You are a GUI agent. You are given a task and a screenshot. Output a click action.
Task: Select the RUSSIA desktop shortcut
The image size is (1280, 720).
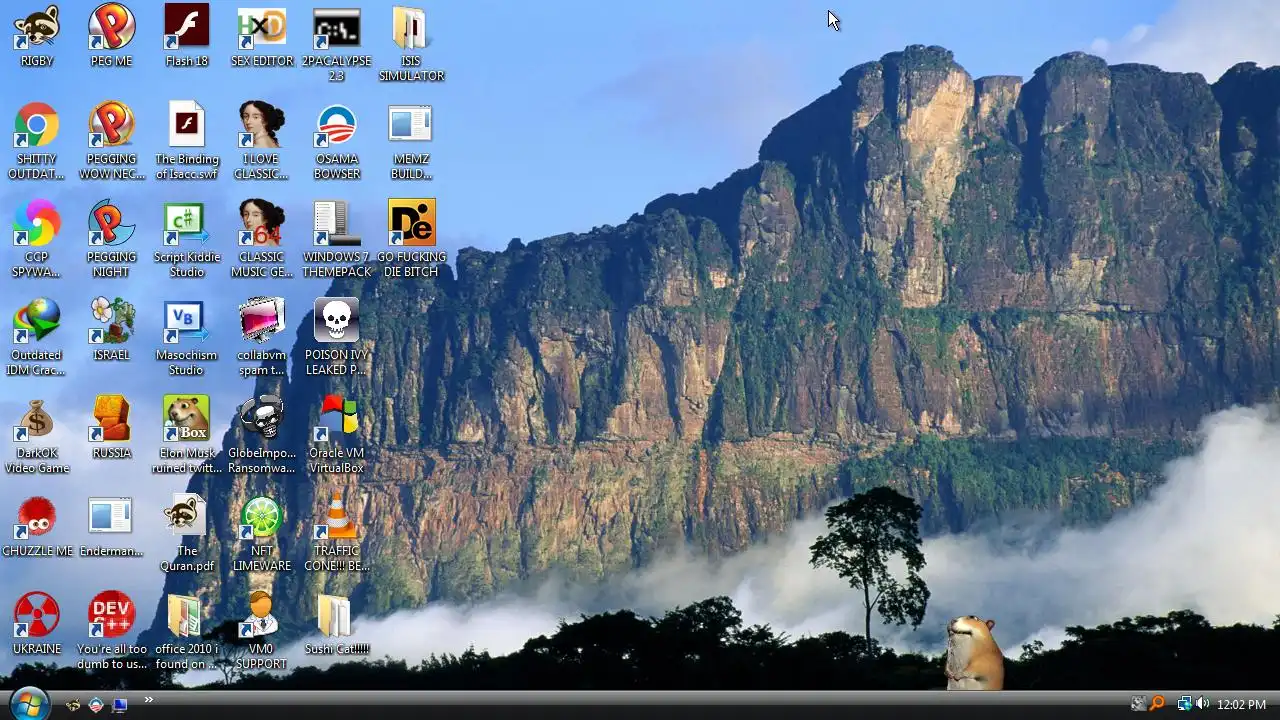tap(111, 419)
